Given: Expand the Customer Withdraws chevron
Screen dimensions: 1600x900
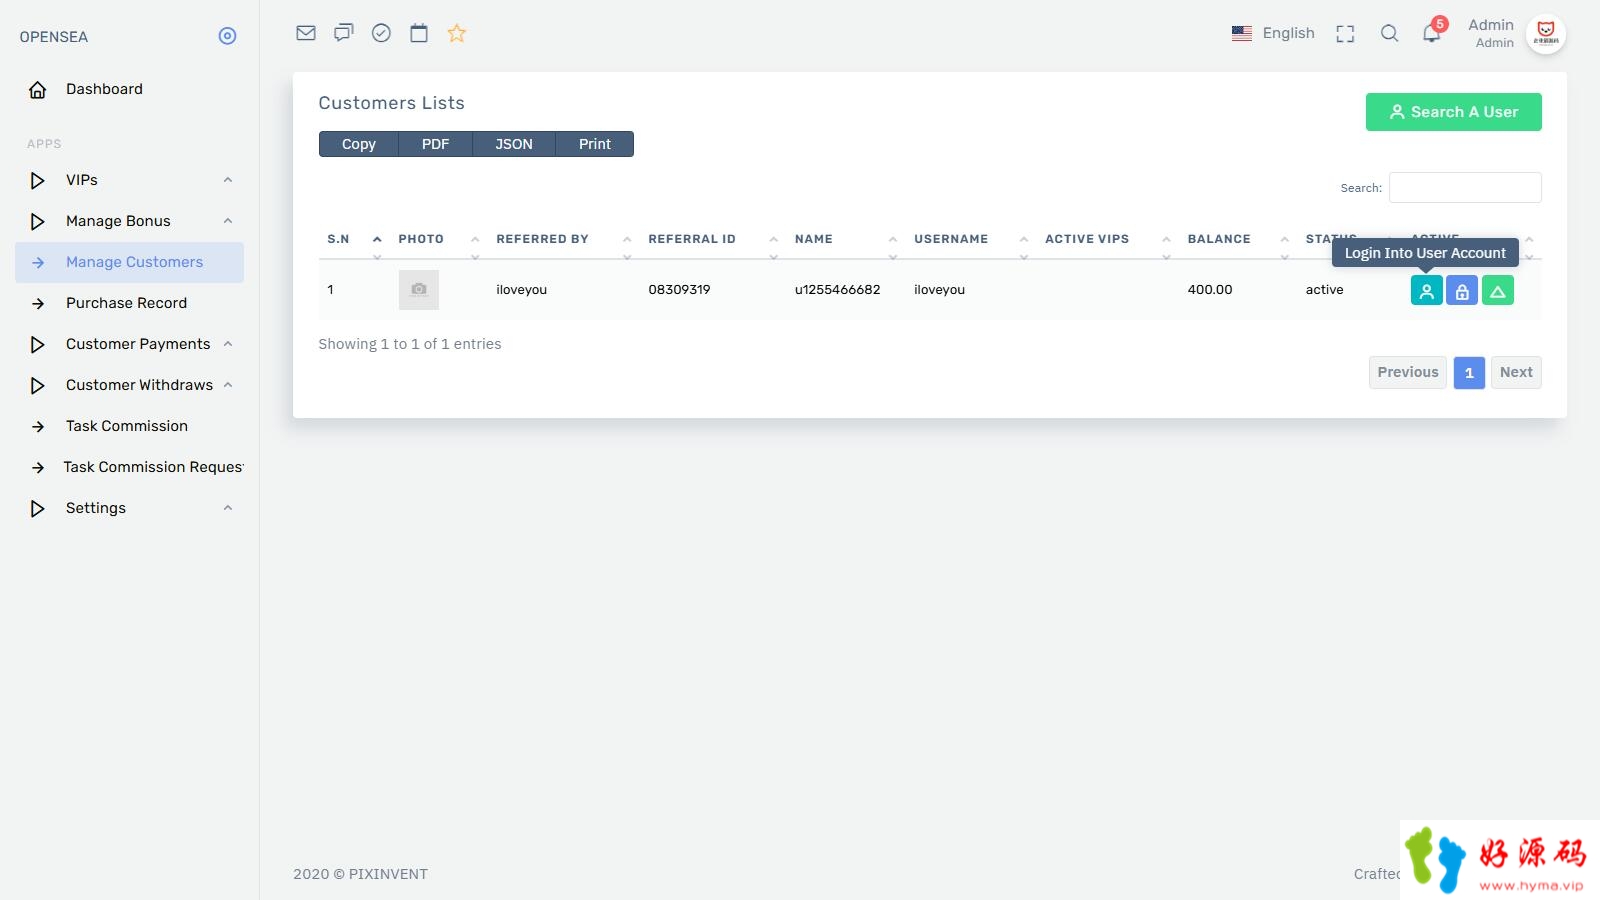Looking at the screenshot, I should coord(228,385).
